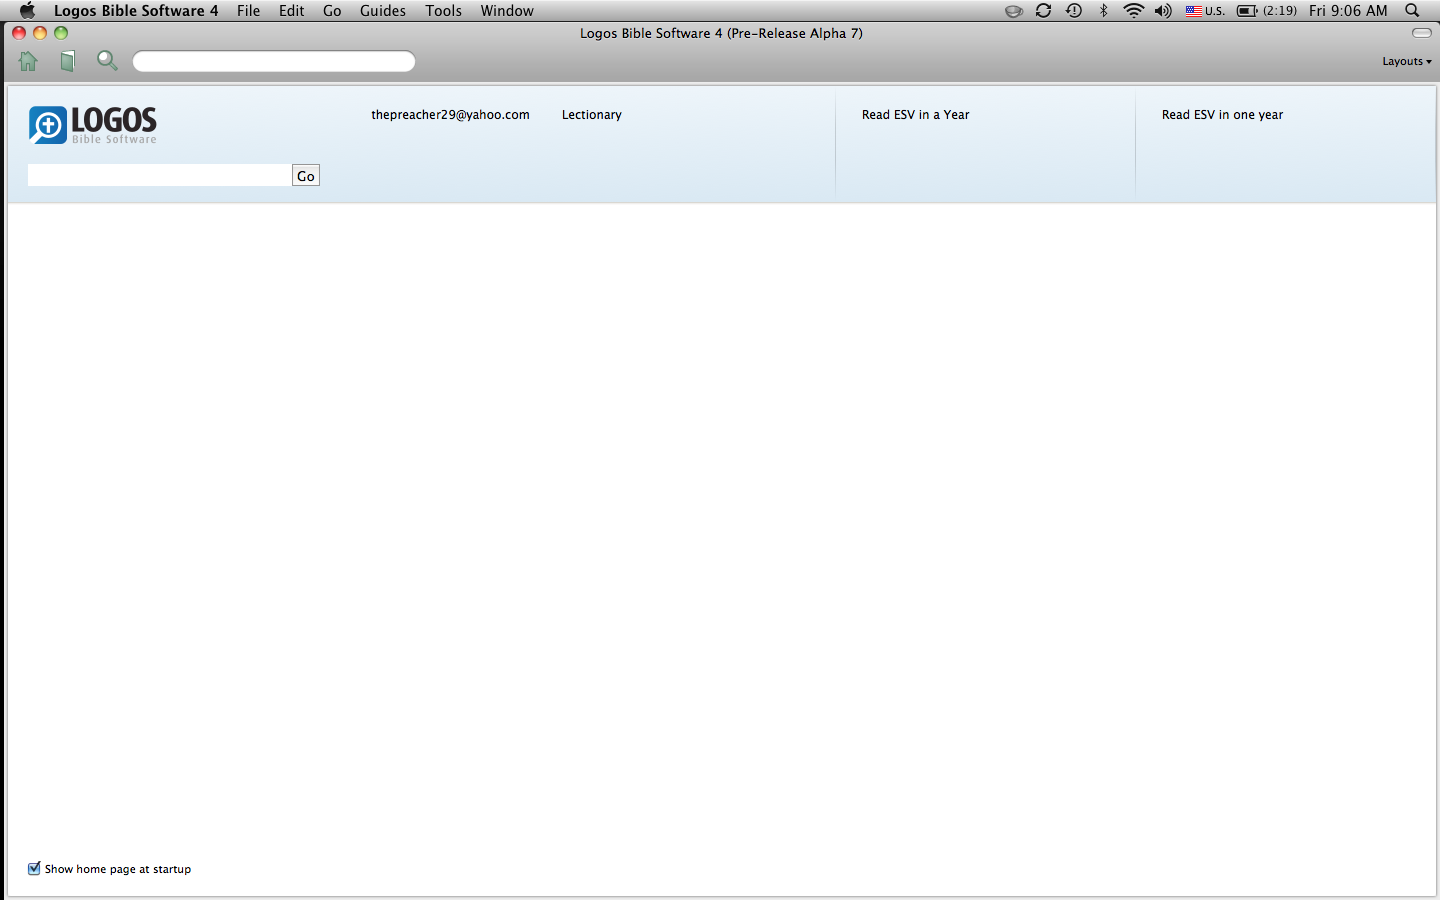Screen dimensions: 1440x900
Task: Click the Search magnifier toolbar icon
Action: [107, 61]
